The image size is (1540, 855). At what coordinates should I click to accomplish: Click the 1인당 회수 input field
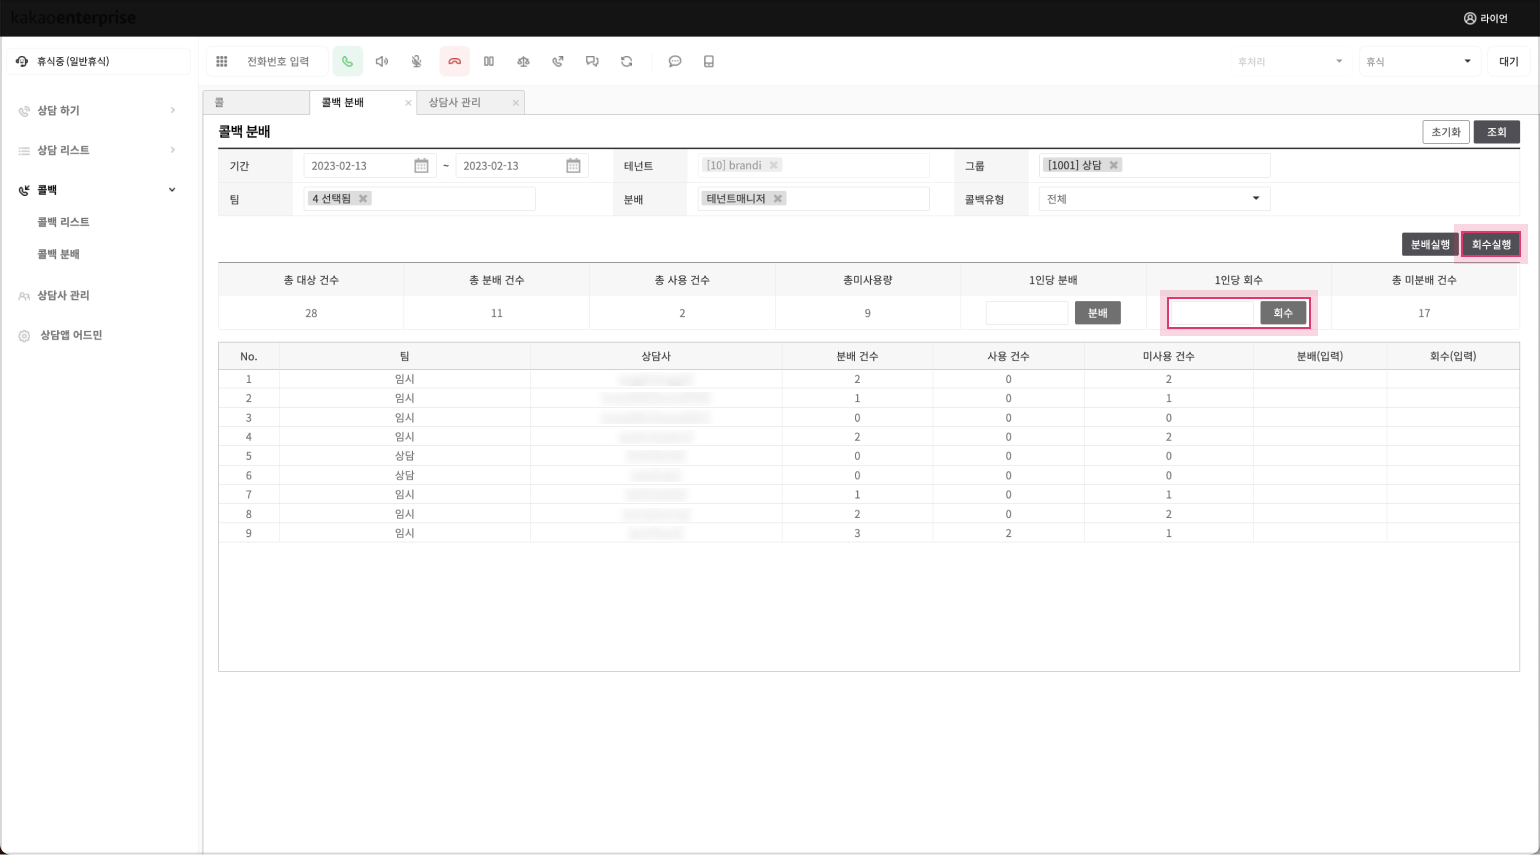[1211, 314]
